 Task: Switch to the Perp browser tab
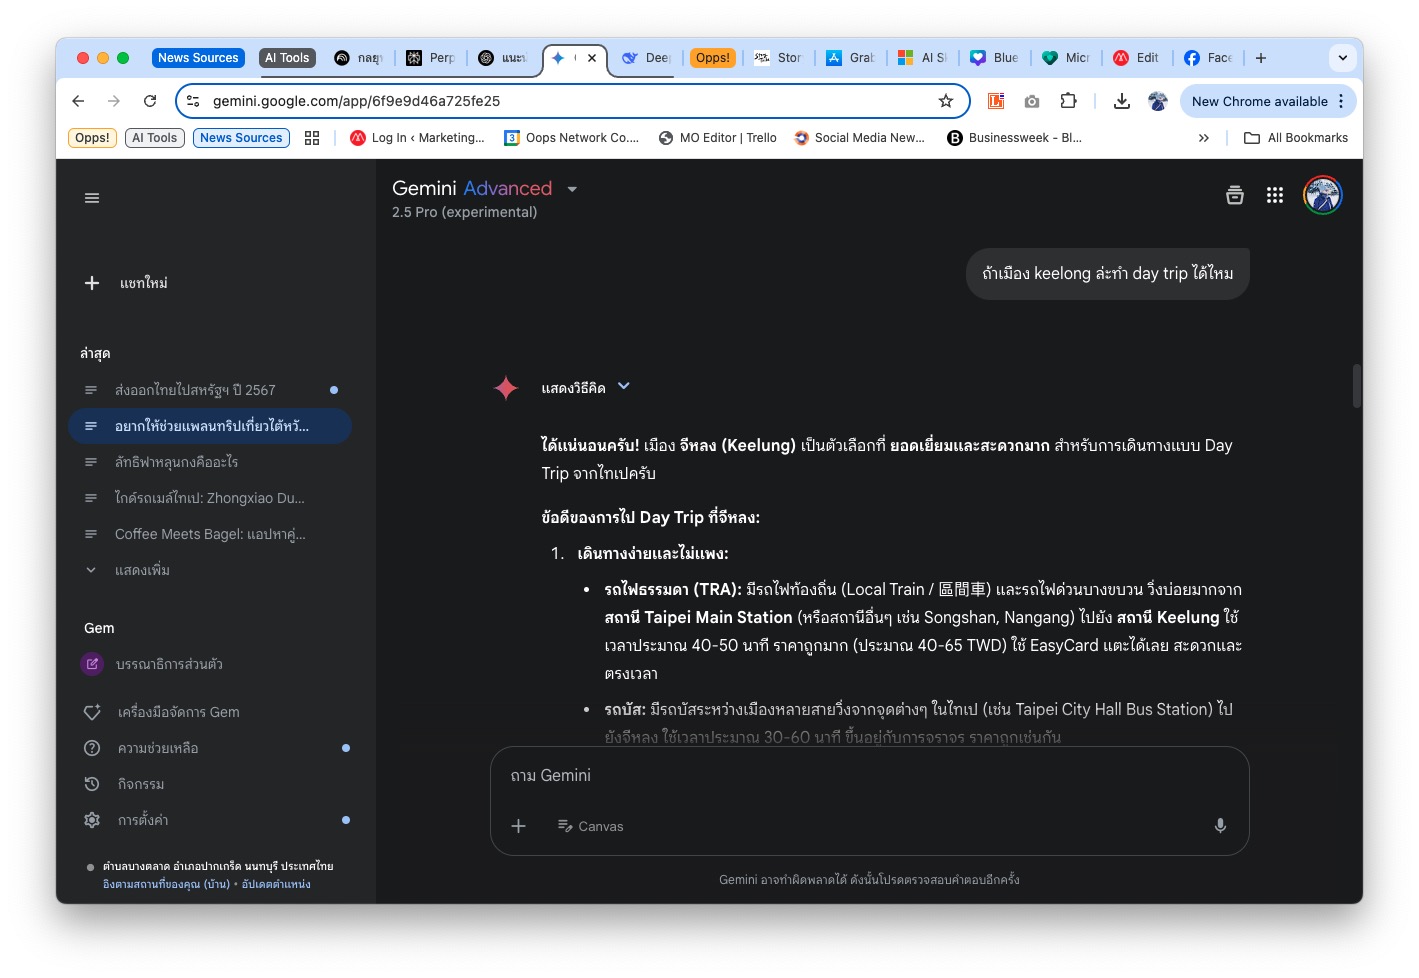pos(432,58)
